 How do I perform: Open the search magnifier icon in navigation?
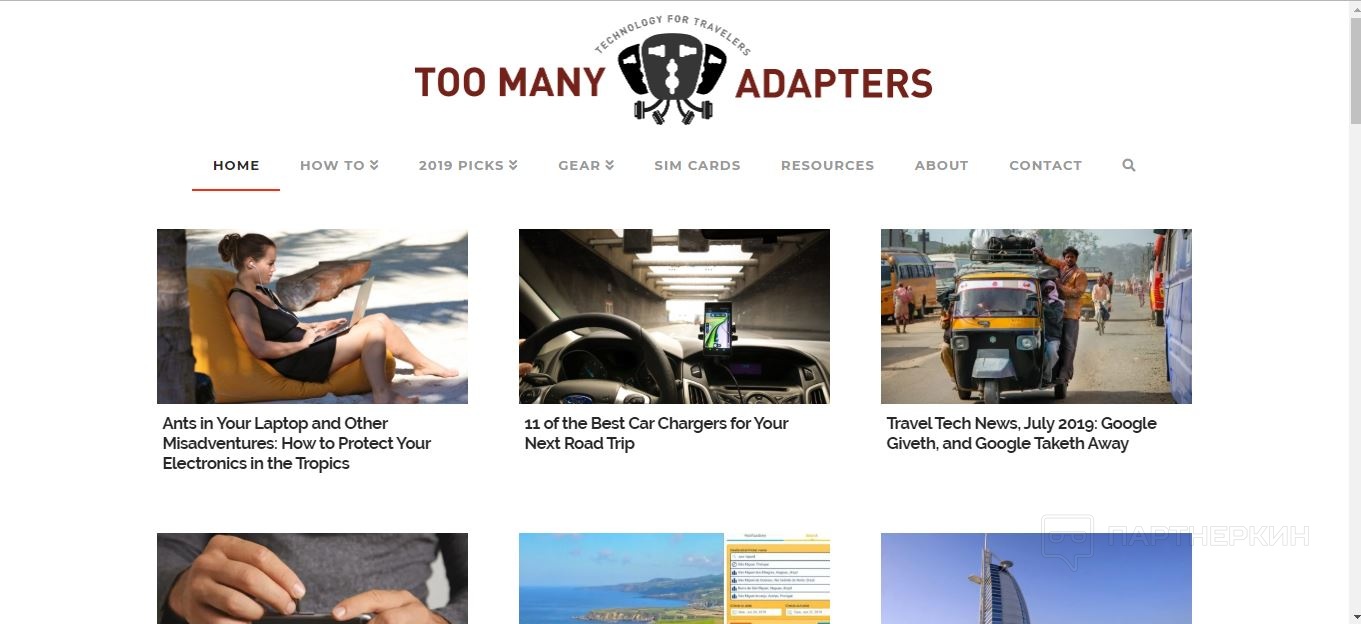1129,165
